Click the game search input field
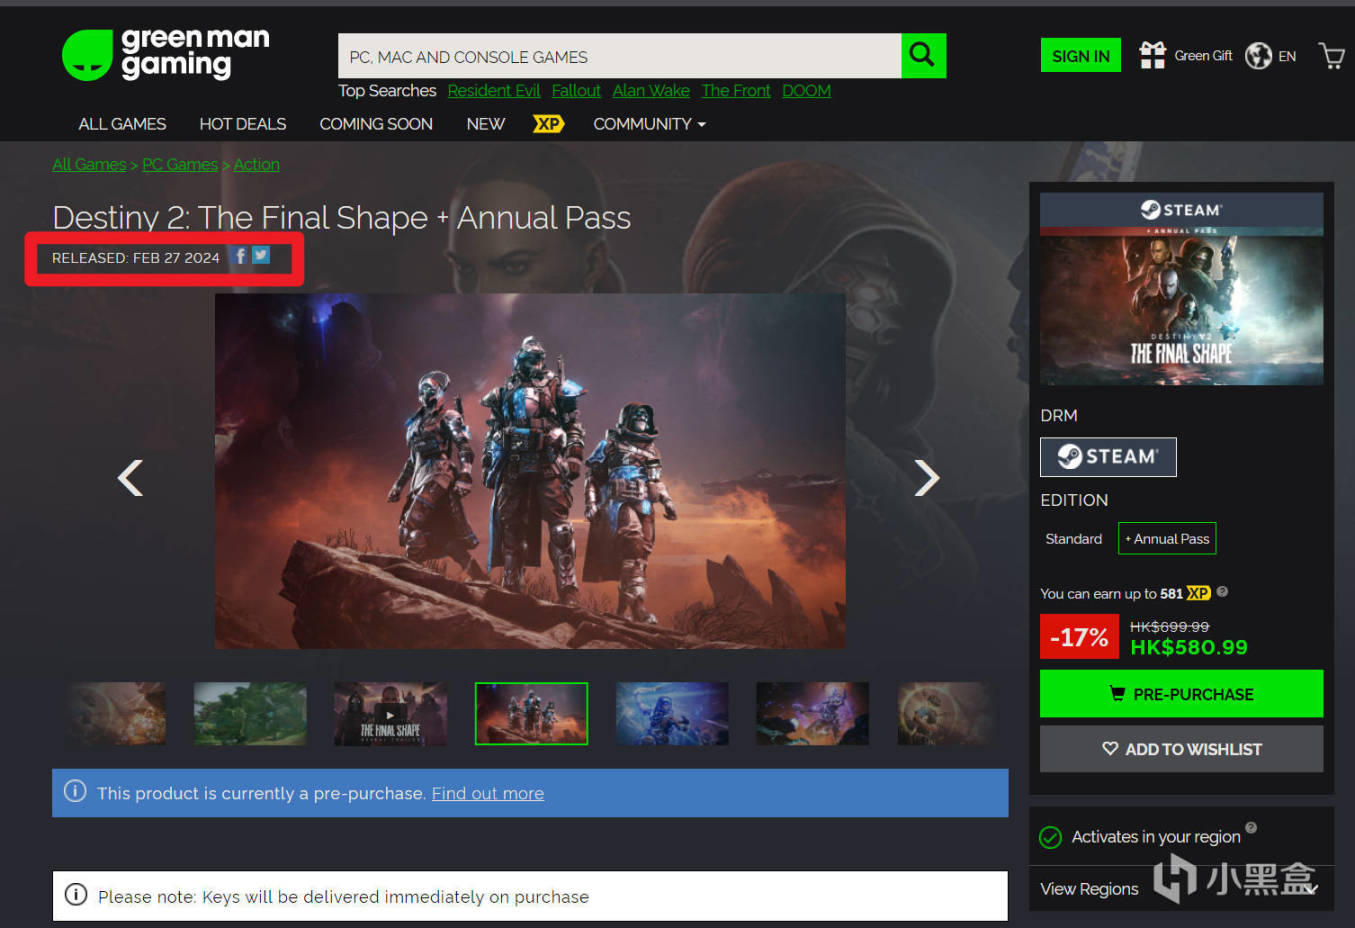 tap(620, 56)
